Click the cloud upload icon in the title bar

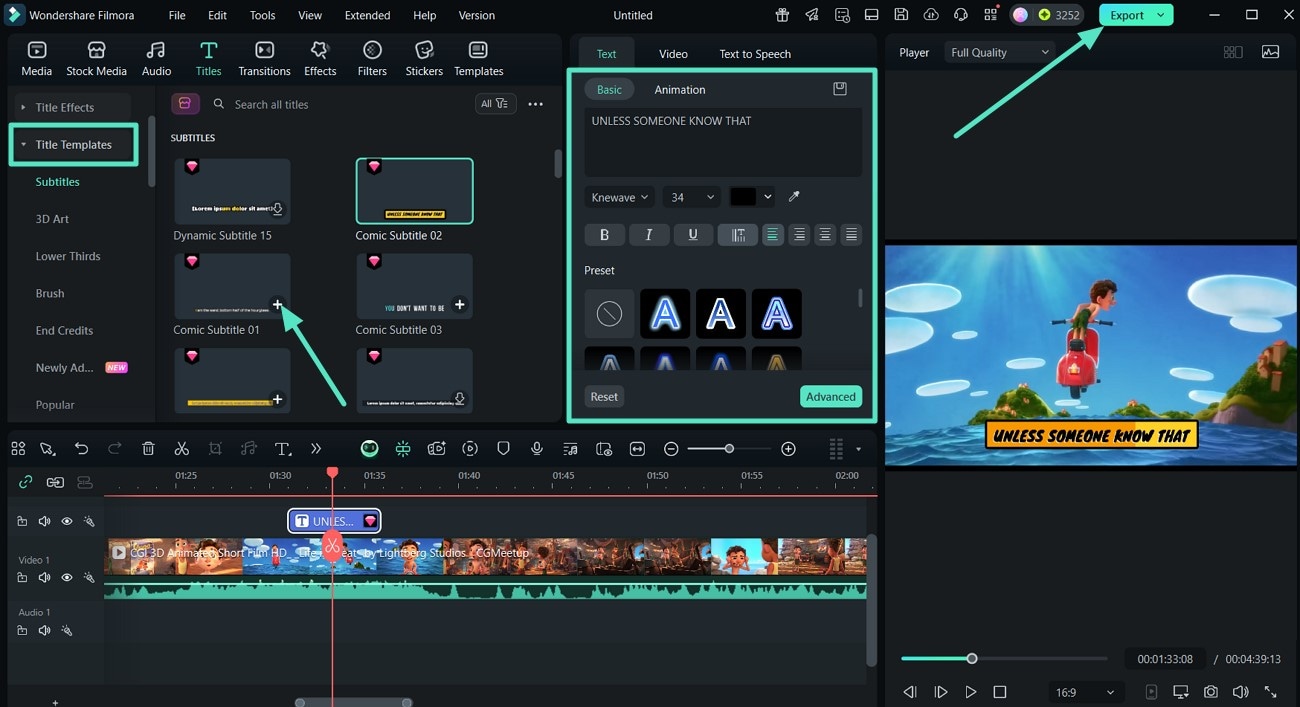(x=931, y=15)
